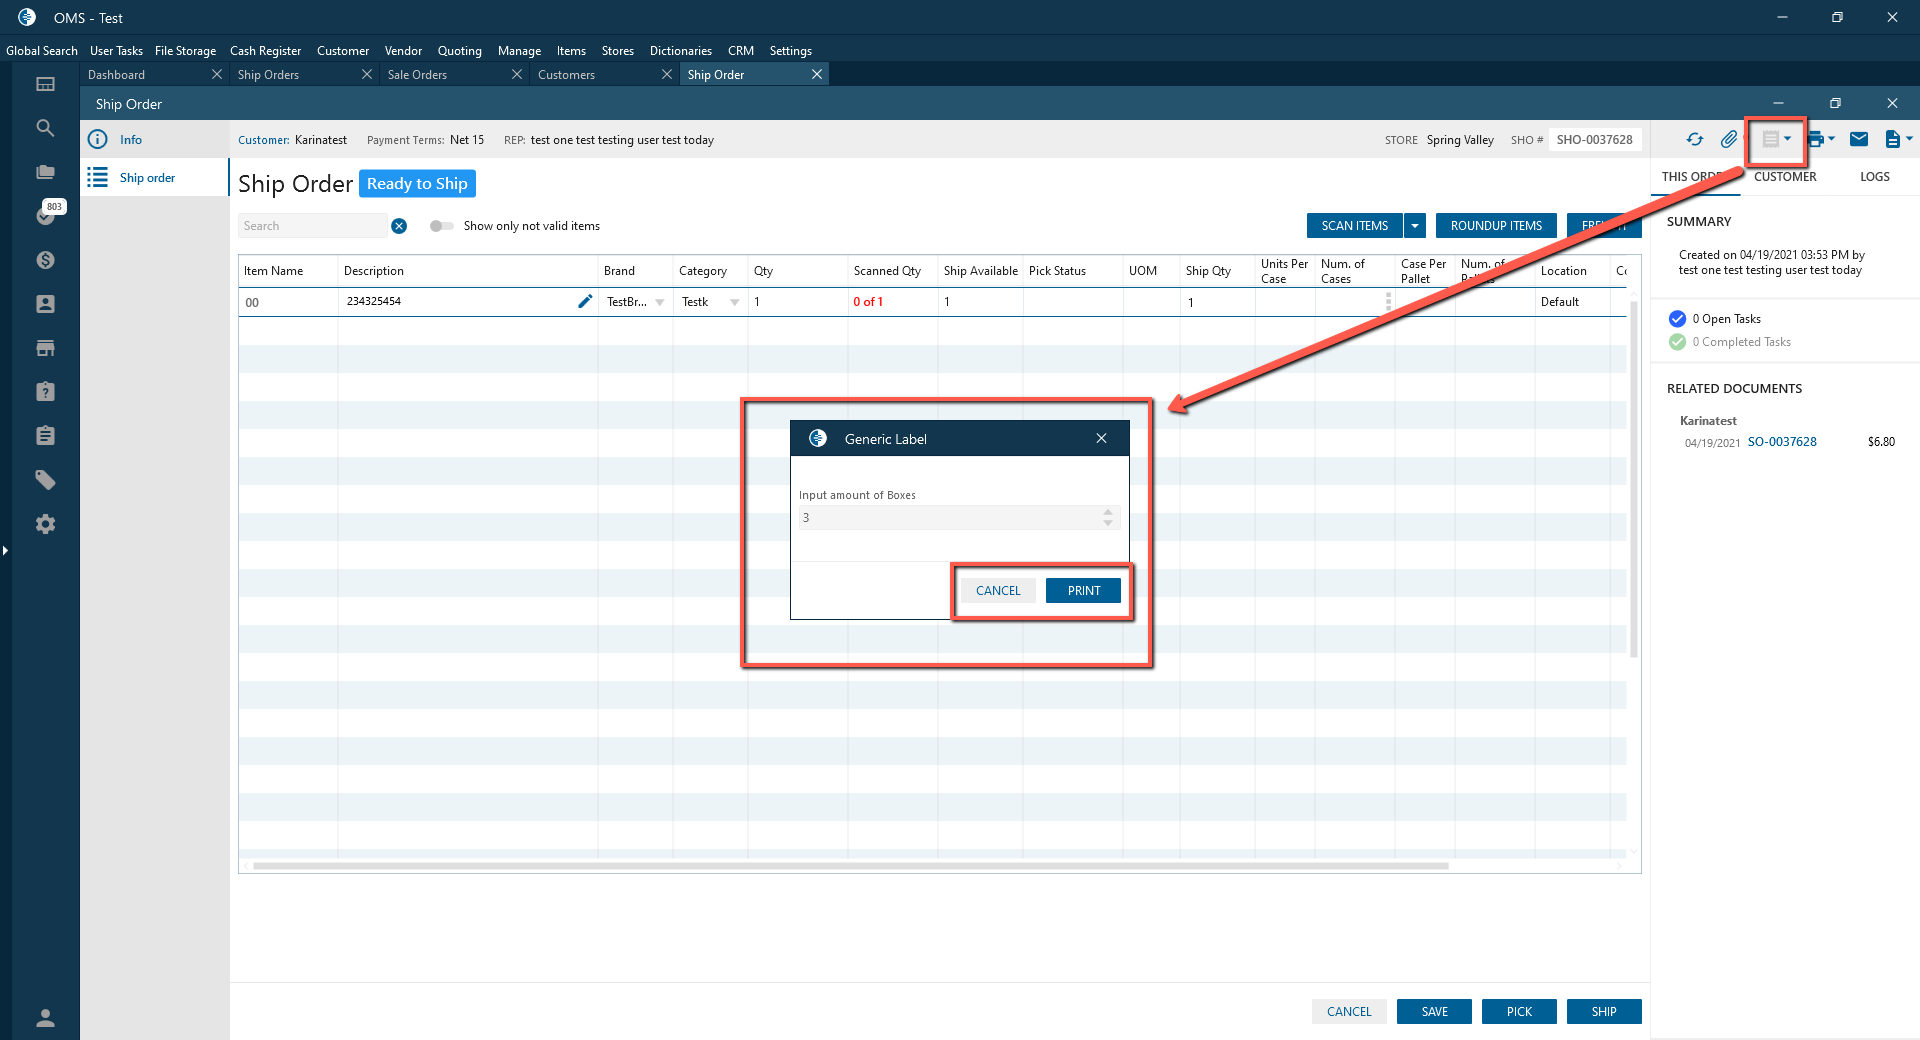Viewport: 1920px width, 1040px height.
Task: Open the user profile icon at sidebar bottom
Action: (45, 1018)
